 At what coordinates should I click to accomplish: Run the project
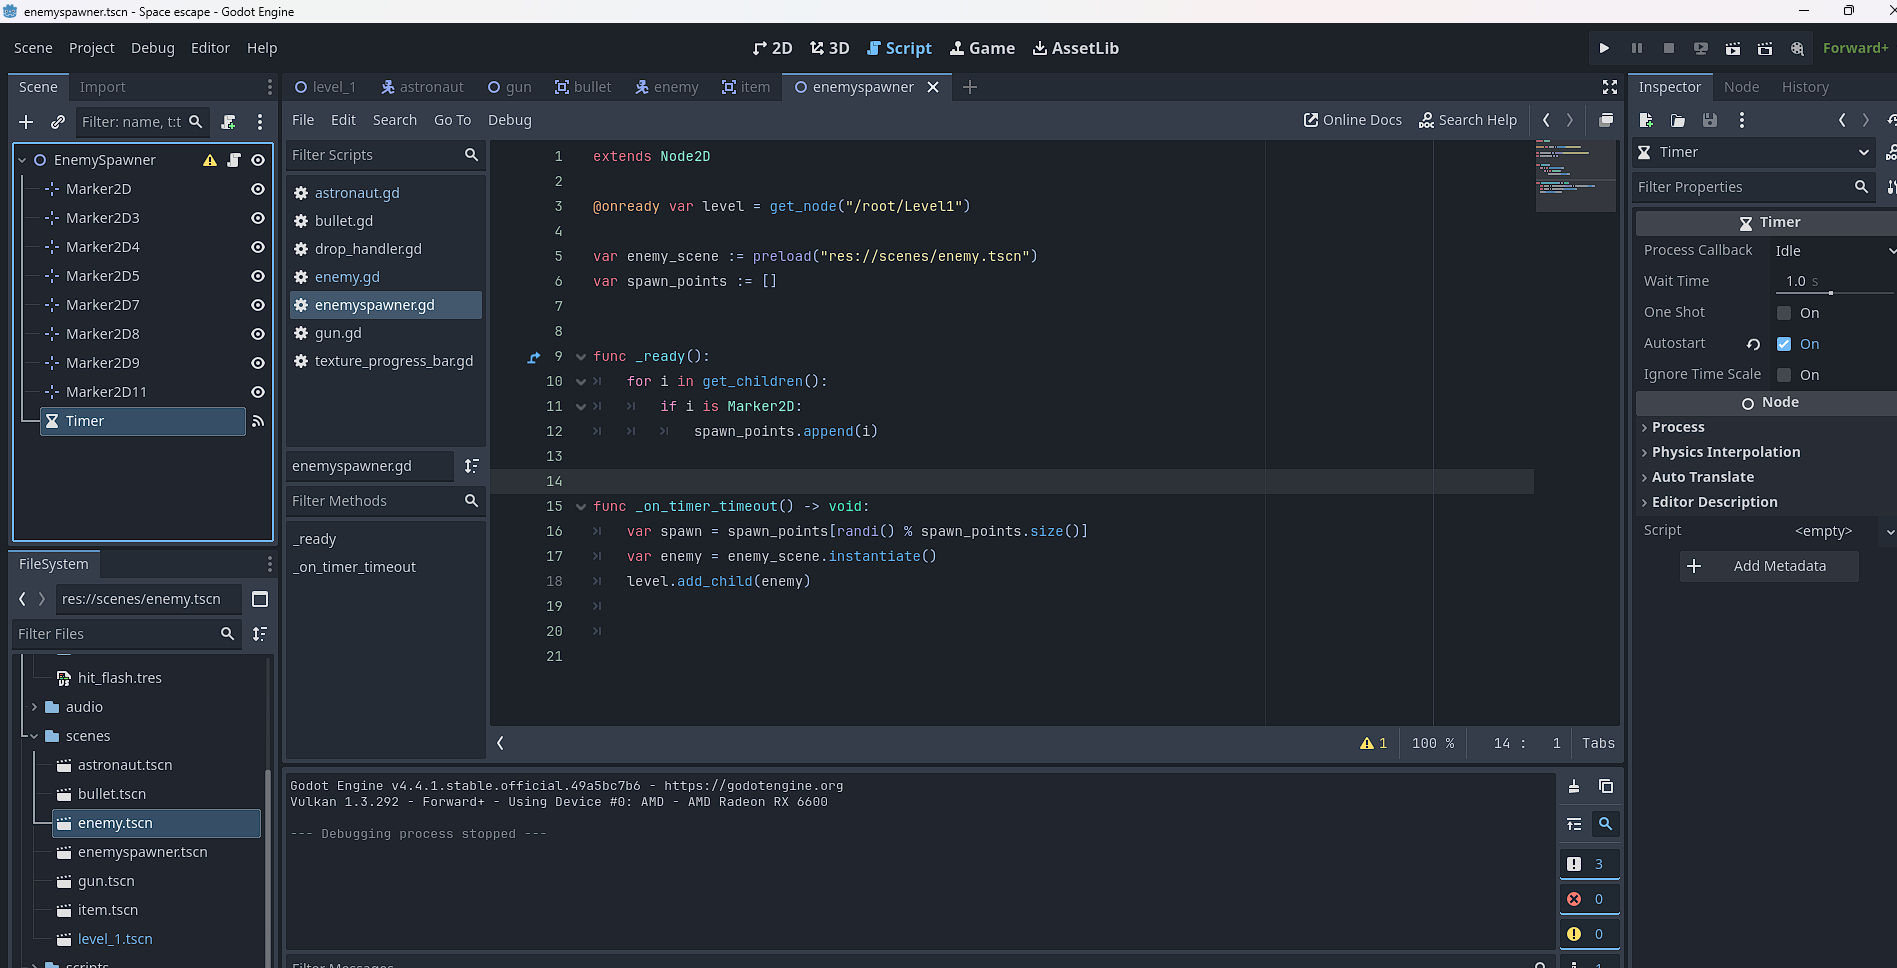point(1604,47)
